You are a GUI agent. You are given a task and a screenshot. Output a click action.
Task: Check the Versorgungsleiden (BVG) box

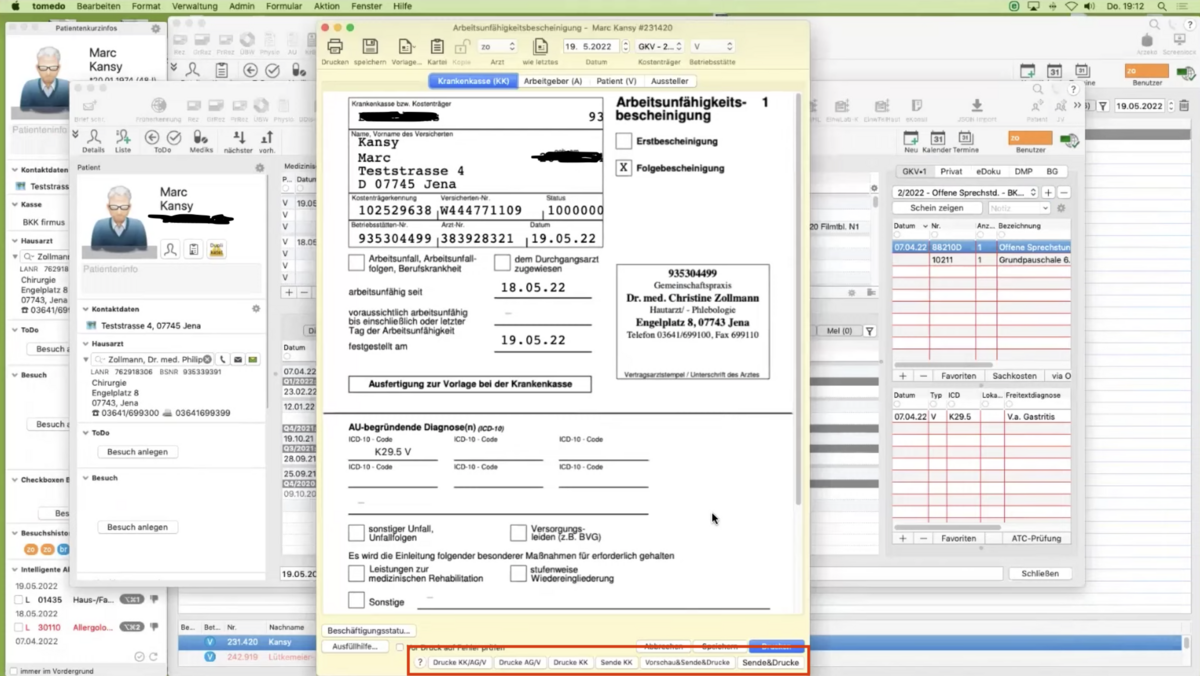518,533
